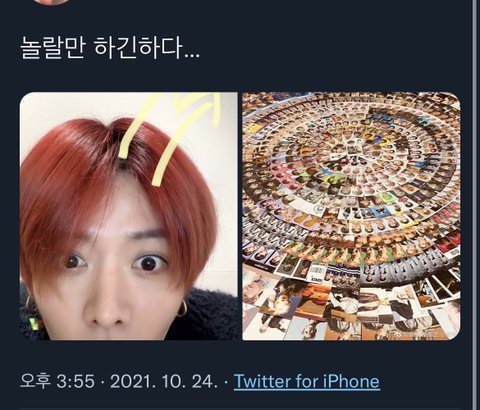Click the barcode card in the collection photo
480x410 pixels.
318,272
